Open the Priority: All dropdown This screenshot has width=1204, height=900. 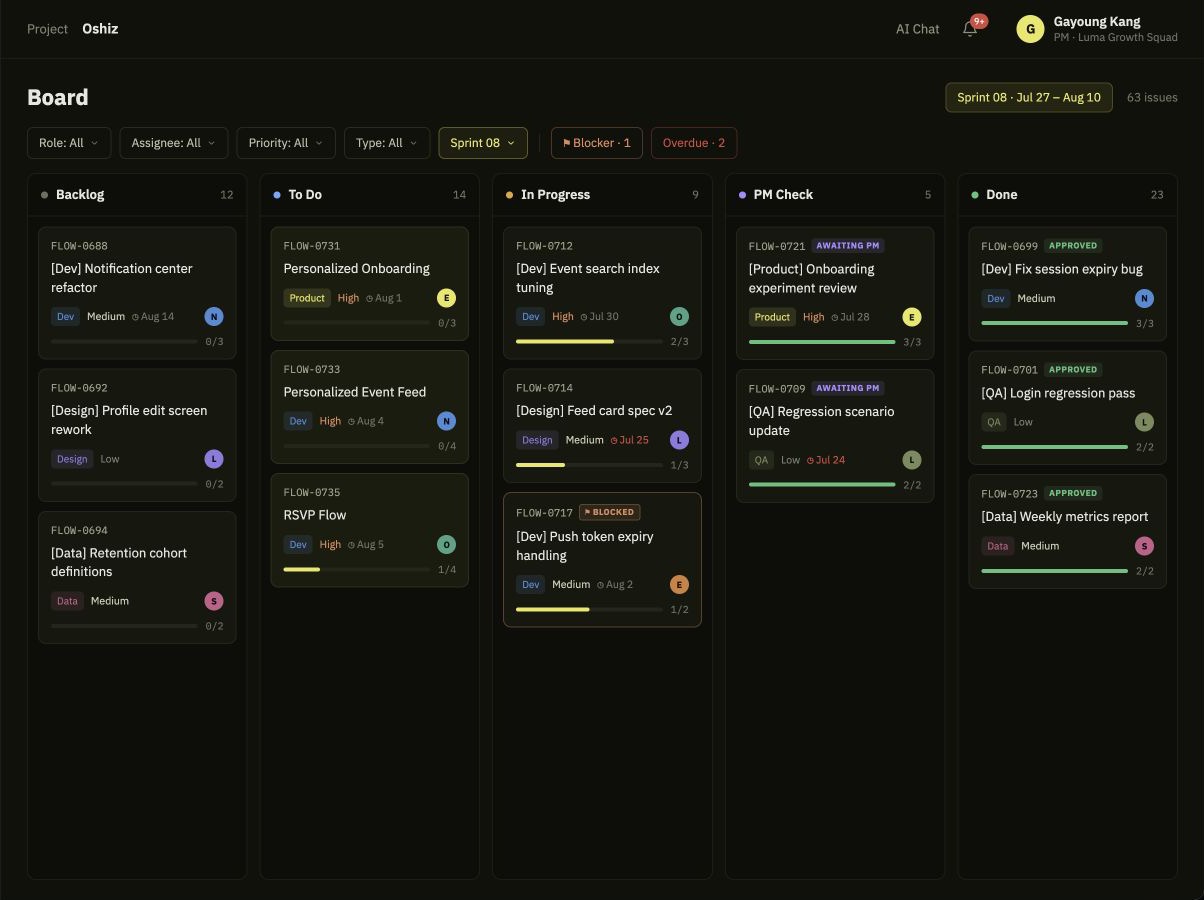286,143
